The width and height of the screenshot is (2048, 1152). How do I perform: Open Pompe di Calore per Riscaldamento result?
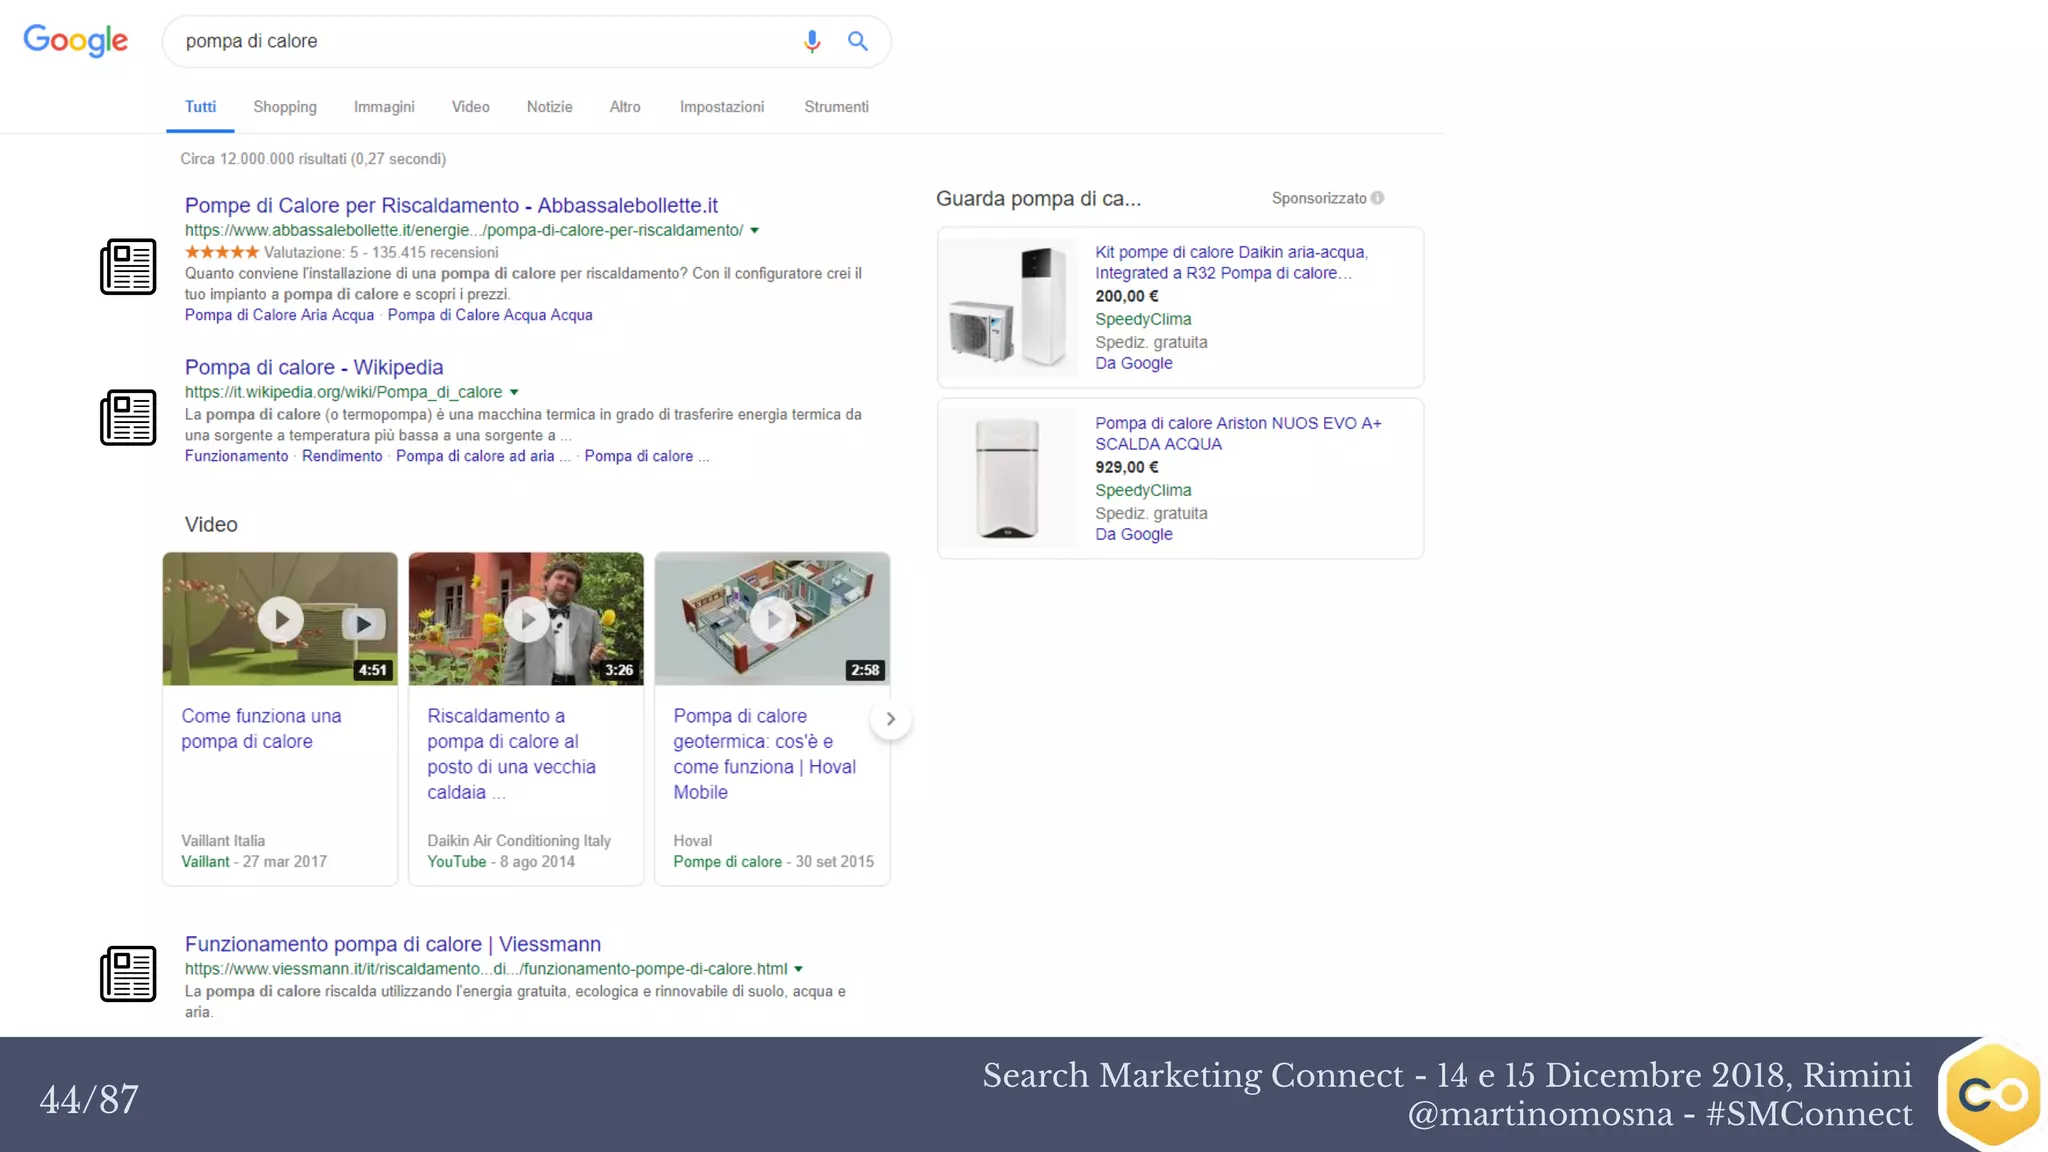click(x=451, y=205)
